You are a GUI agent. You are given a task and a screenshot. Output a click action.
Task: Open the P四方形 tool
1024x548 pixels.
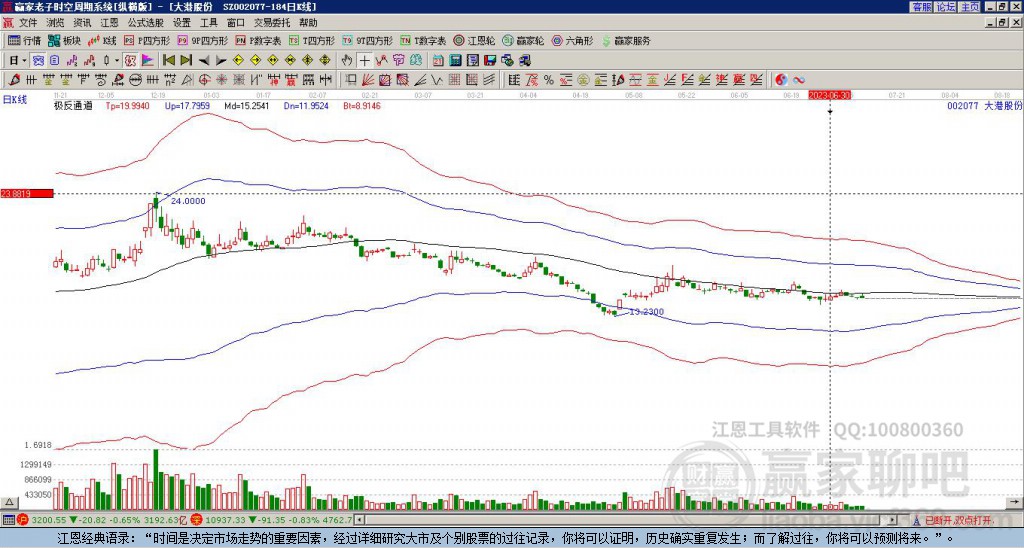(148, 40)
